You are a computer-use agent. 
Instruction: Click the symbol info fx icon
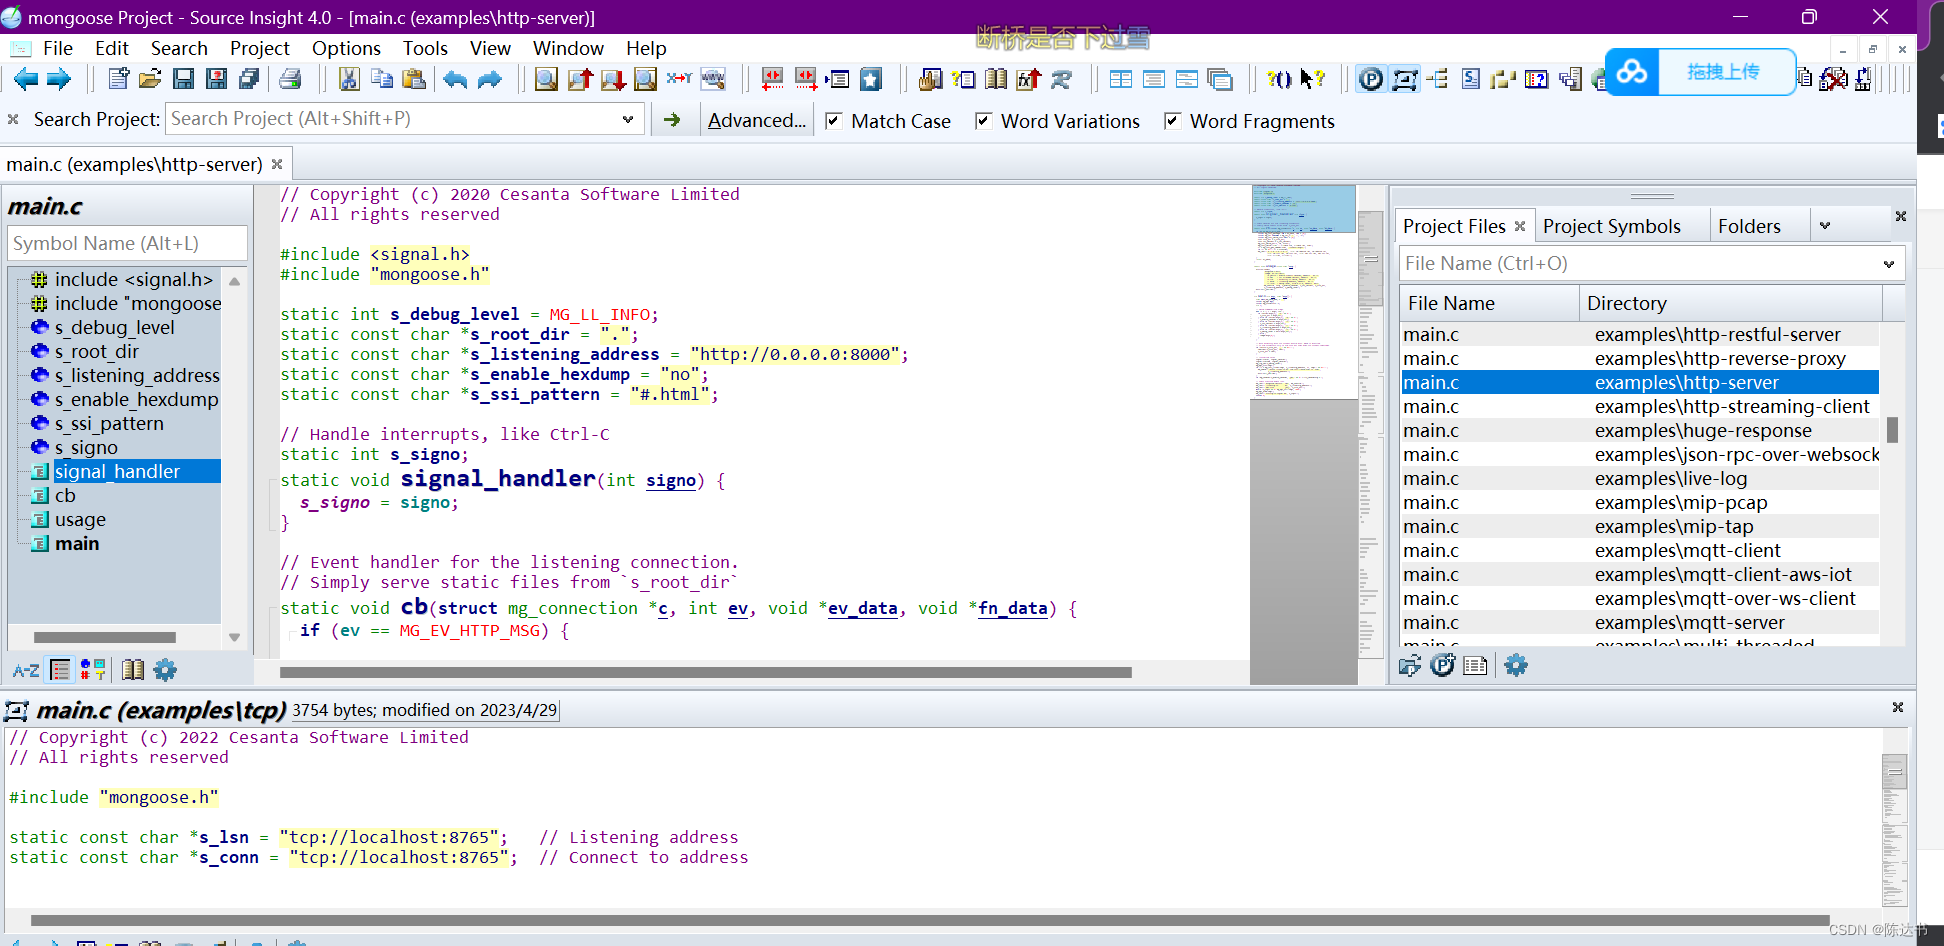(x=1028, y=79)
